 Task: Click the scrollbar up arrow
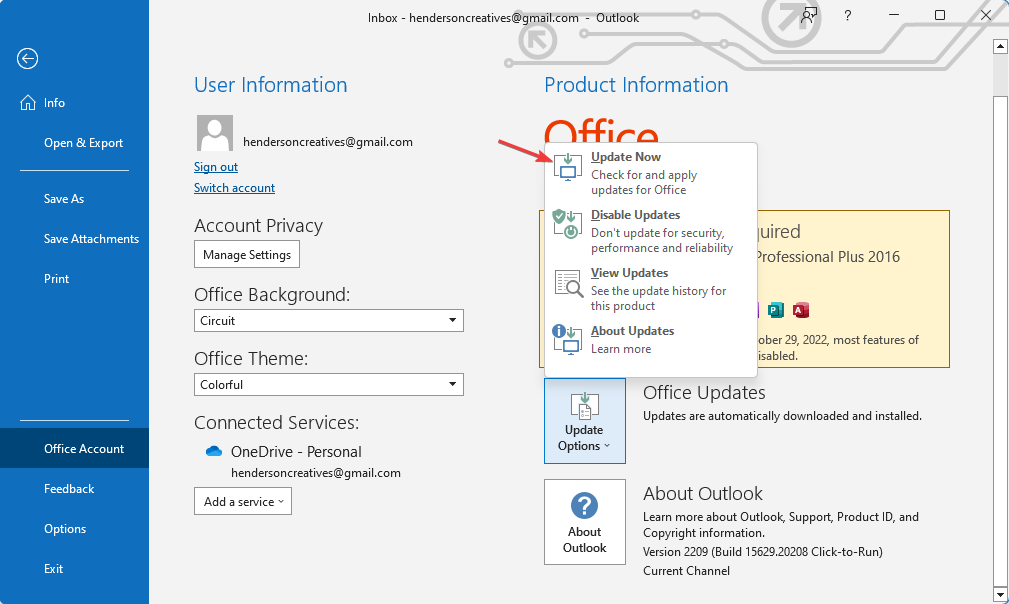(1000, 46)
